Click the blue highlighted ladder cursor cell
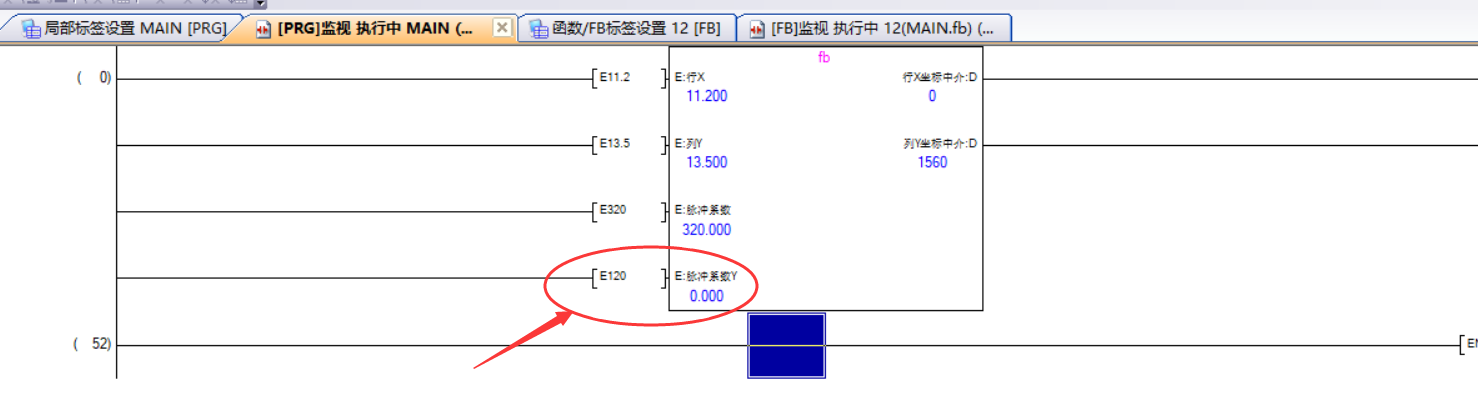Image resolution: width=1478 pixels, height=408 pixels. tap(786, 346)
